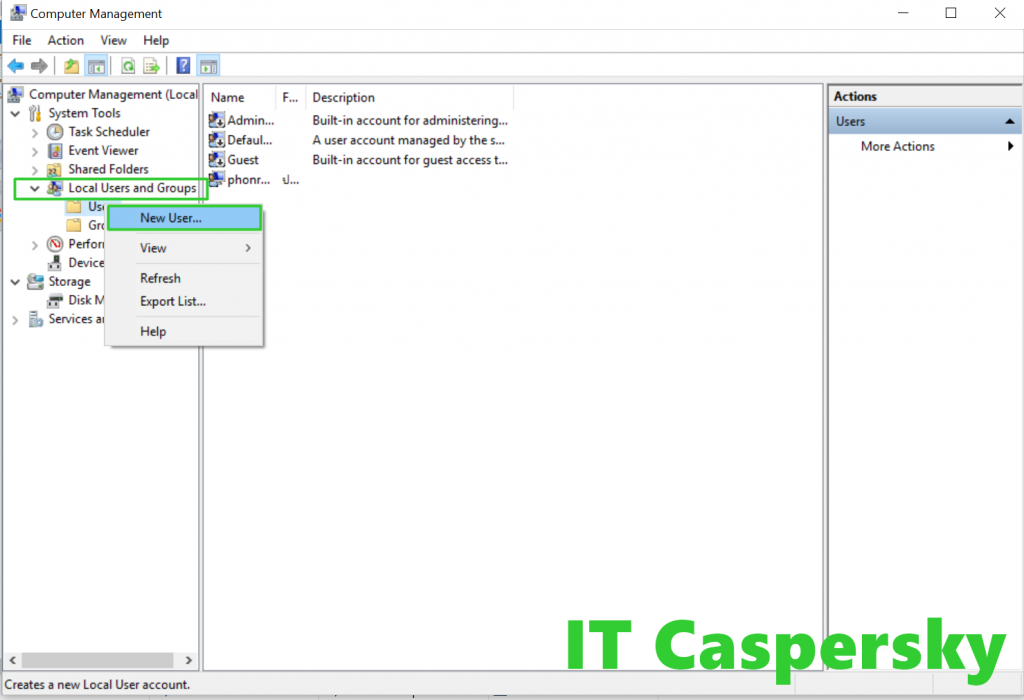Click the Task Scheduler clock icon
Screen dimensions: 1024x700
point(55,132)
